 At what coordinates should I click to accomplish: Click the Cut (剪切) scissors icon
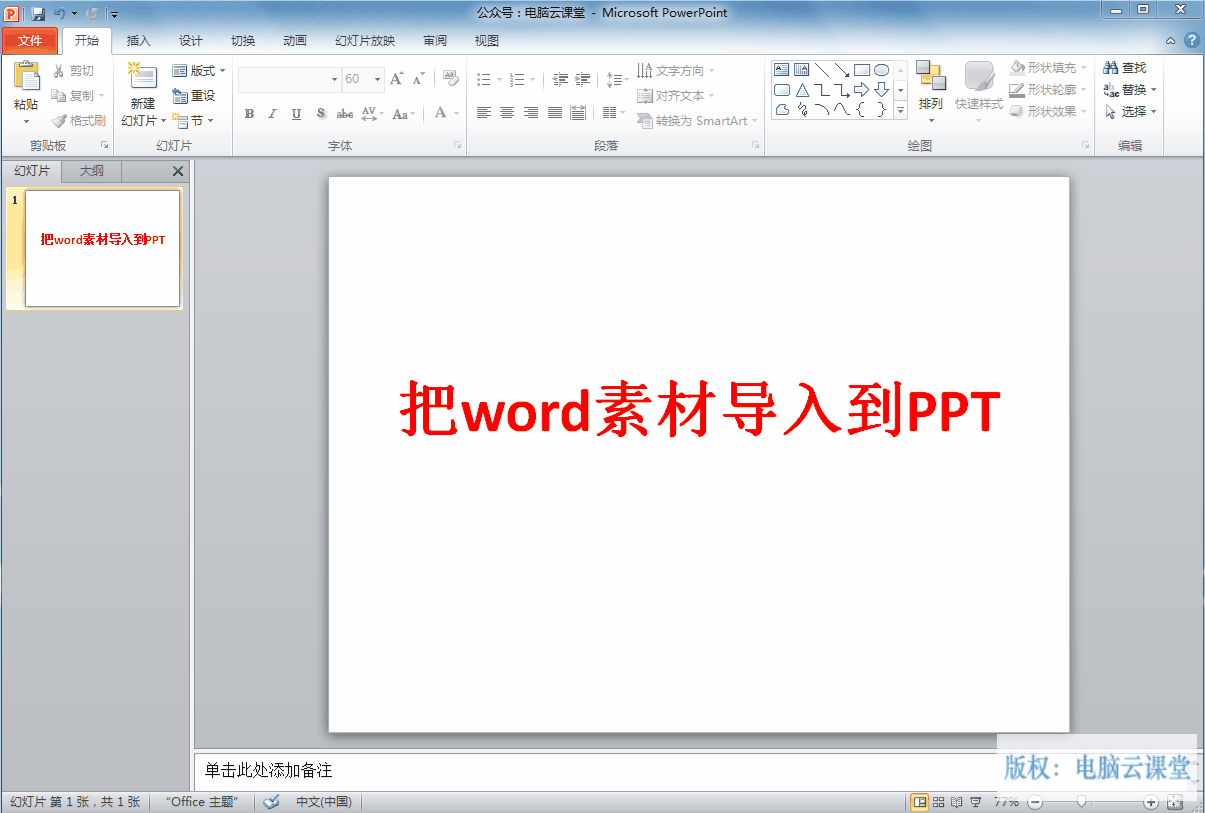pos(59,71)
